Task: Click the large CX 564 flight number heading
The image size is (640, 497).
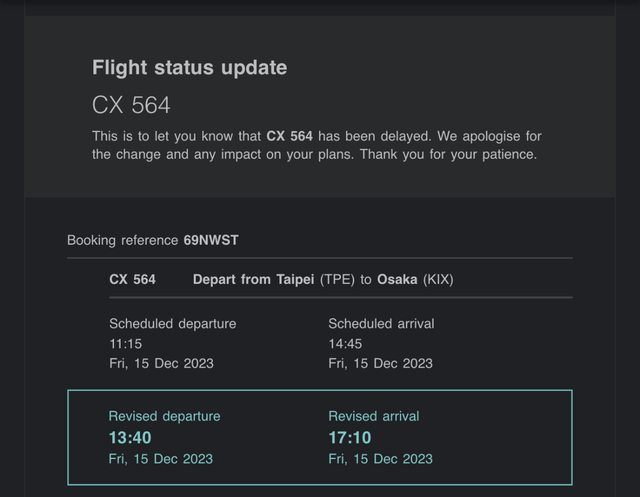Action: pyautogui.click(x=131, y=105)
